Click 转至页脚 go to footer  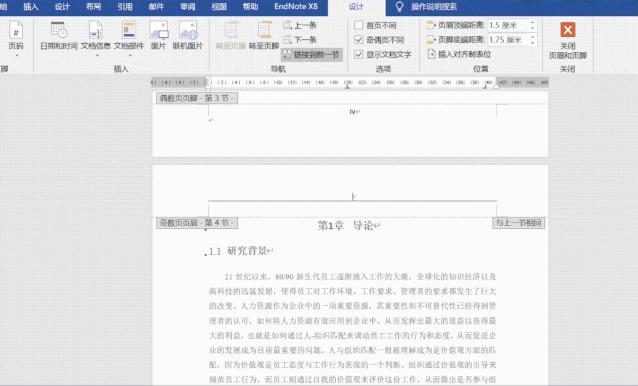[264, 35]
